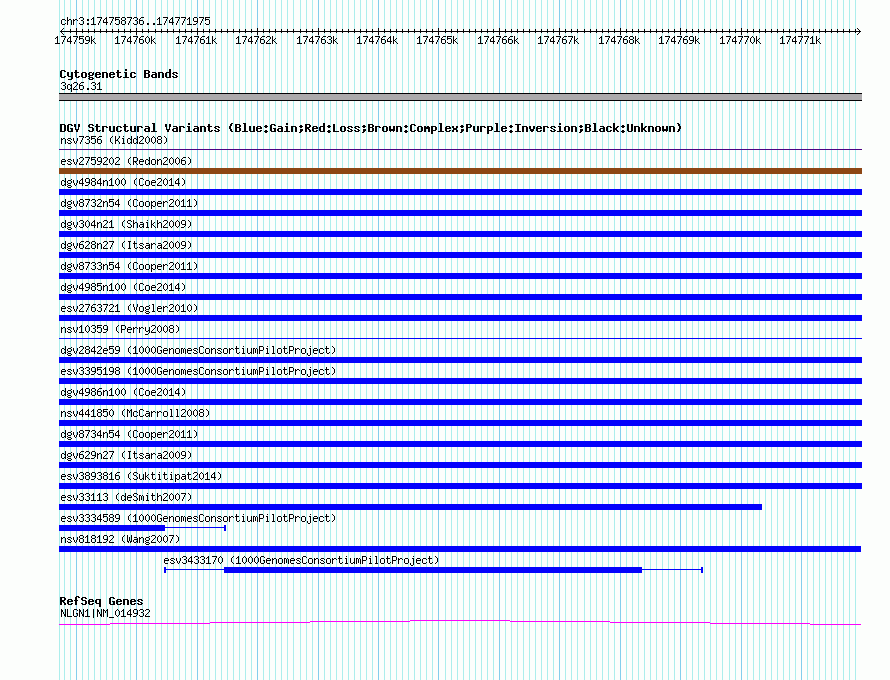
Task: Click the short blue esv3334589 bar
Action: pyautogui.click(x=112, y=528)
